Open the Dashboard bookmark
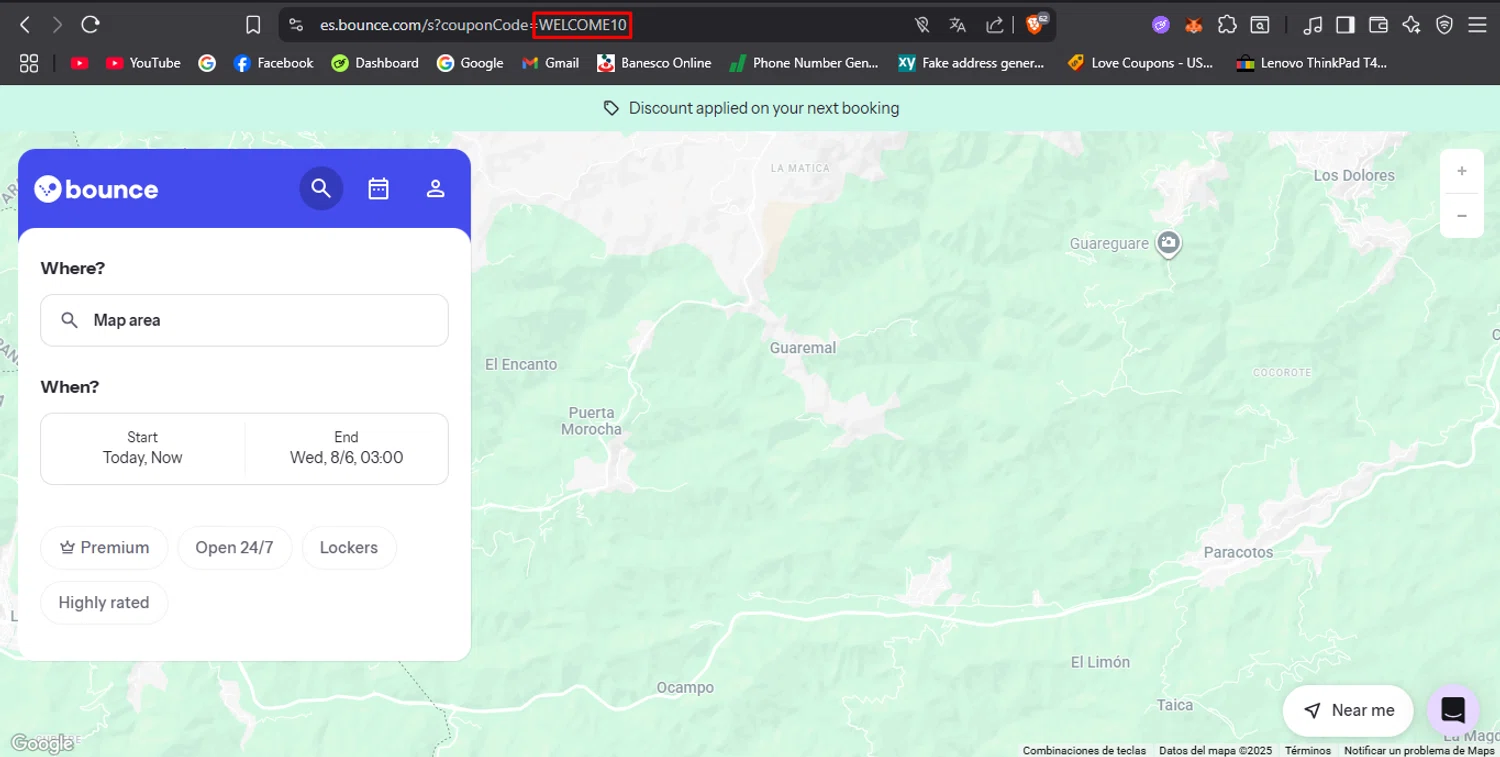The width and height of the screenshot is (1500, 757). [x=375, y=63]
